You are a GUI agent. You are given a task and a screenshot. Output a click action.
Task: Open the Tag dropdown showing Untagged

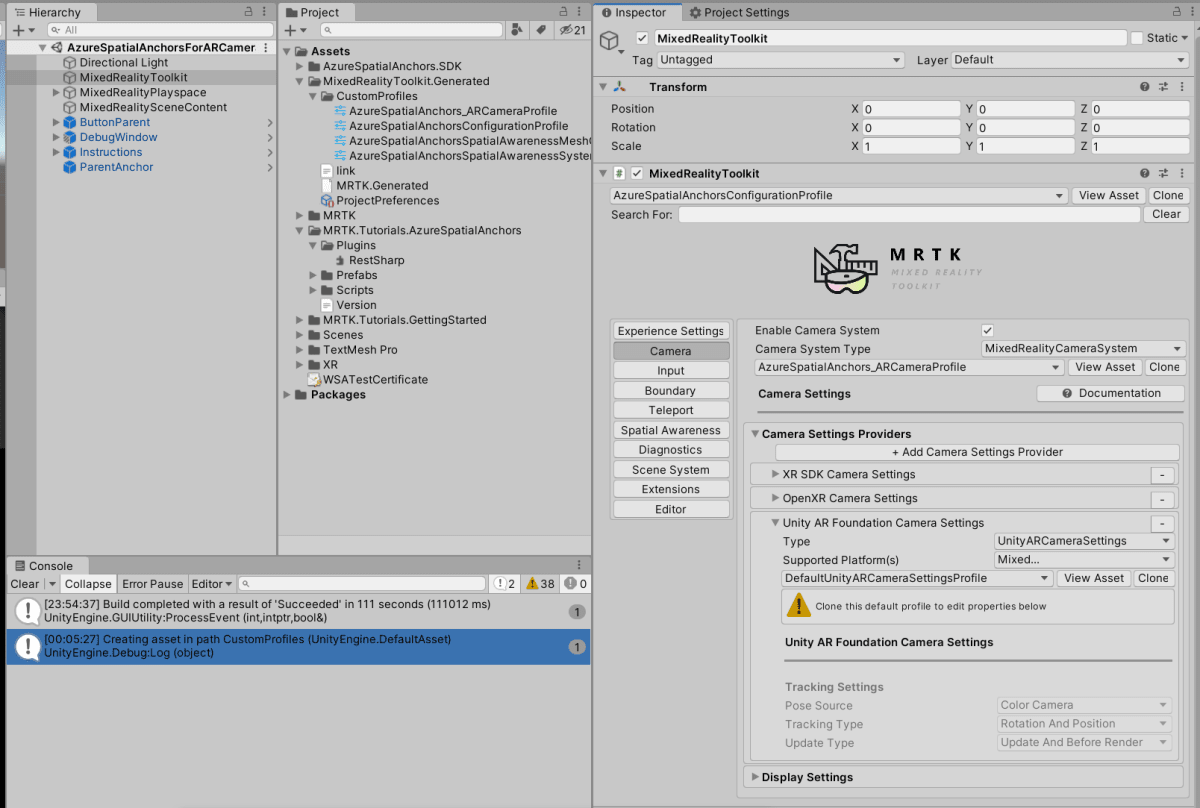(781, 60)
